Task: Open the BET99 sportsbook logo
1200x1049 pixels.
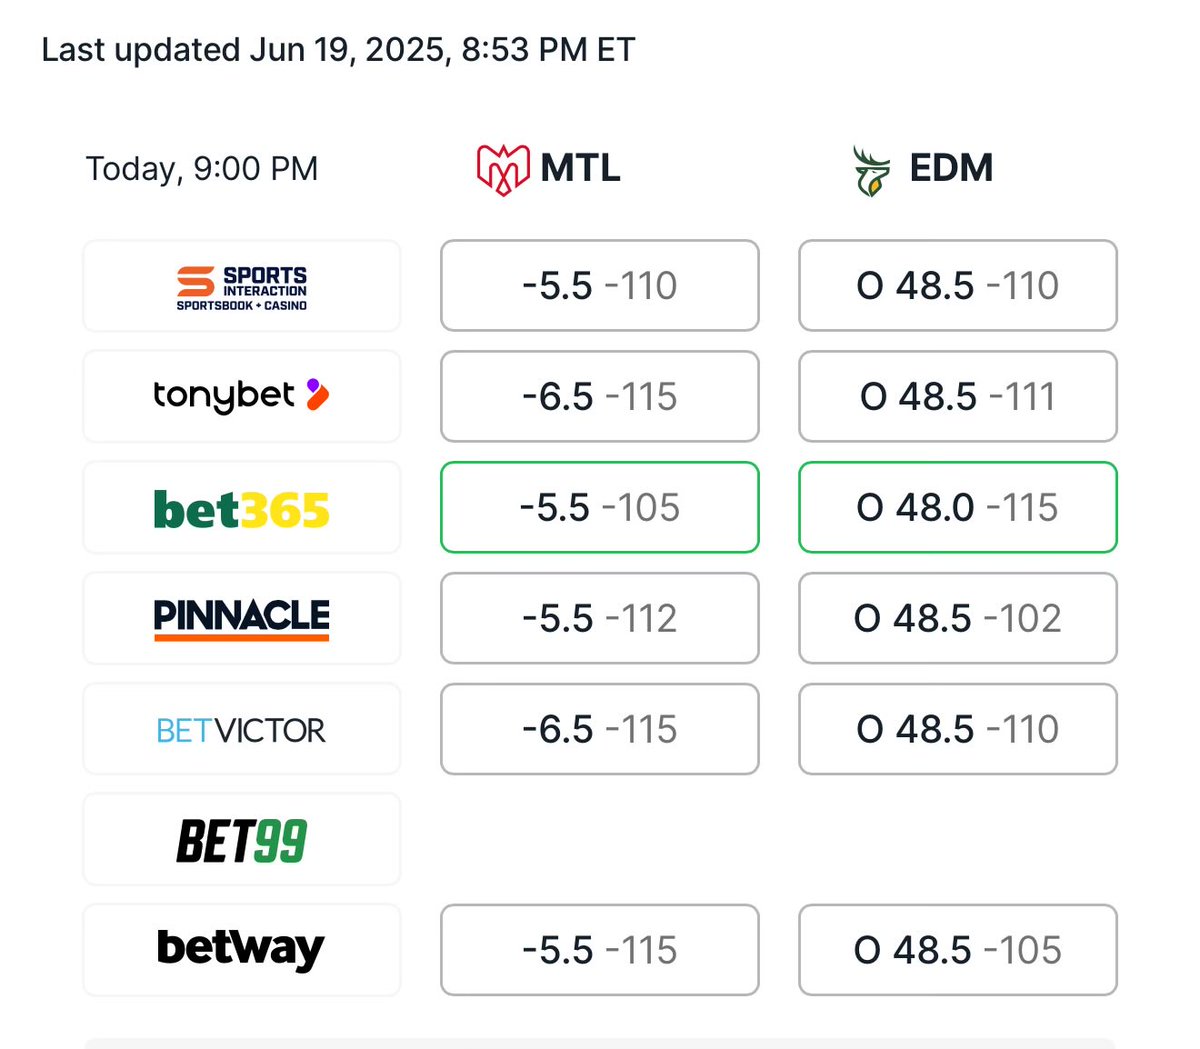Action: click(242, 840)
